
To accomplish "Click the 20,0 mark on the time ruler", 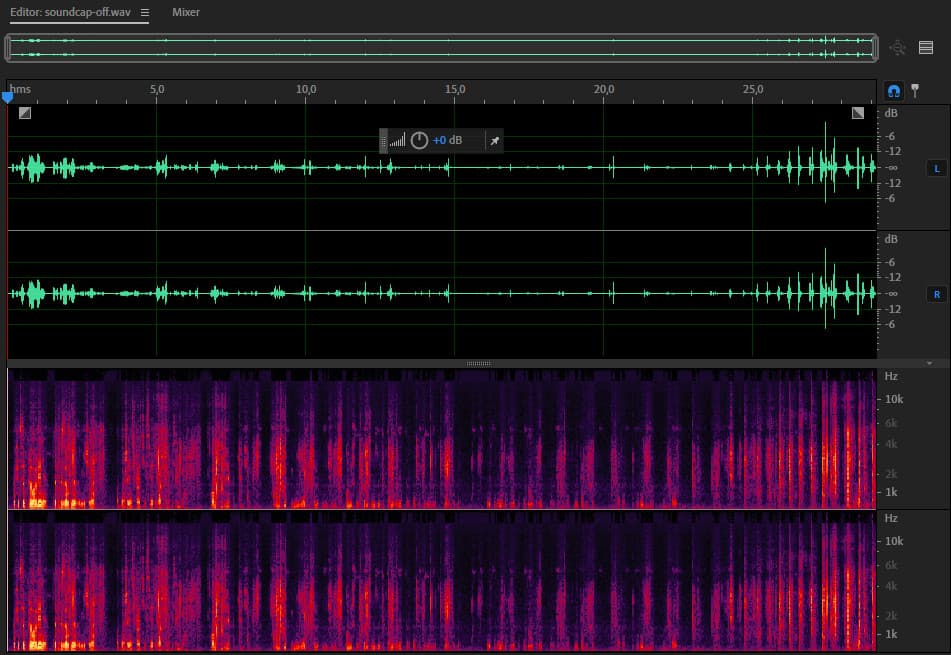I will (x=603, y=89).
